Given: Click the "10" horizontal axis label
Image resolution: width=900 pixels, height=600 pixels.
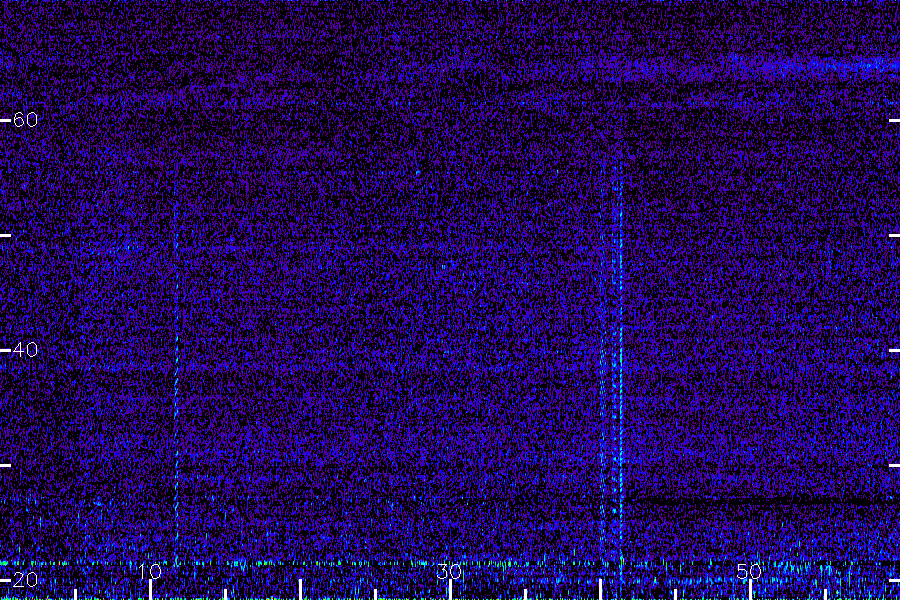Looking at the screenshot, I should 150,571.
